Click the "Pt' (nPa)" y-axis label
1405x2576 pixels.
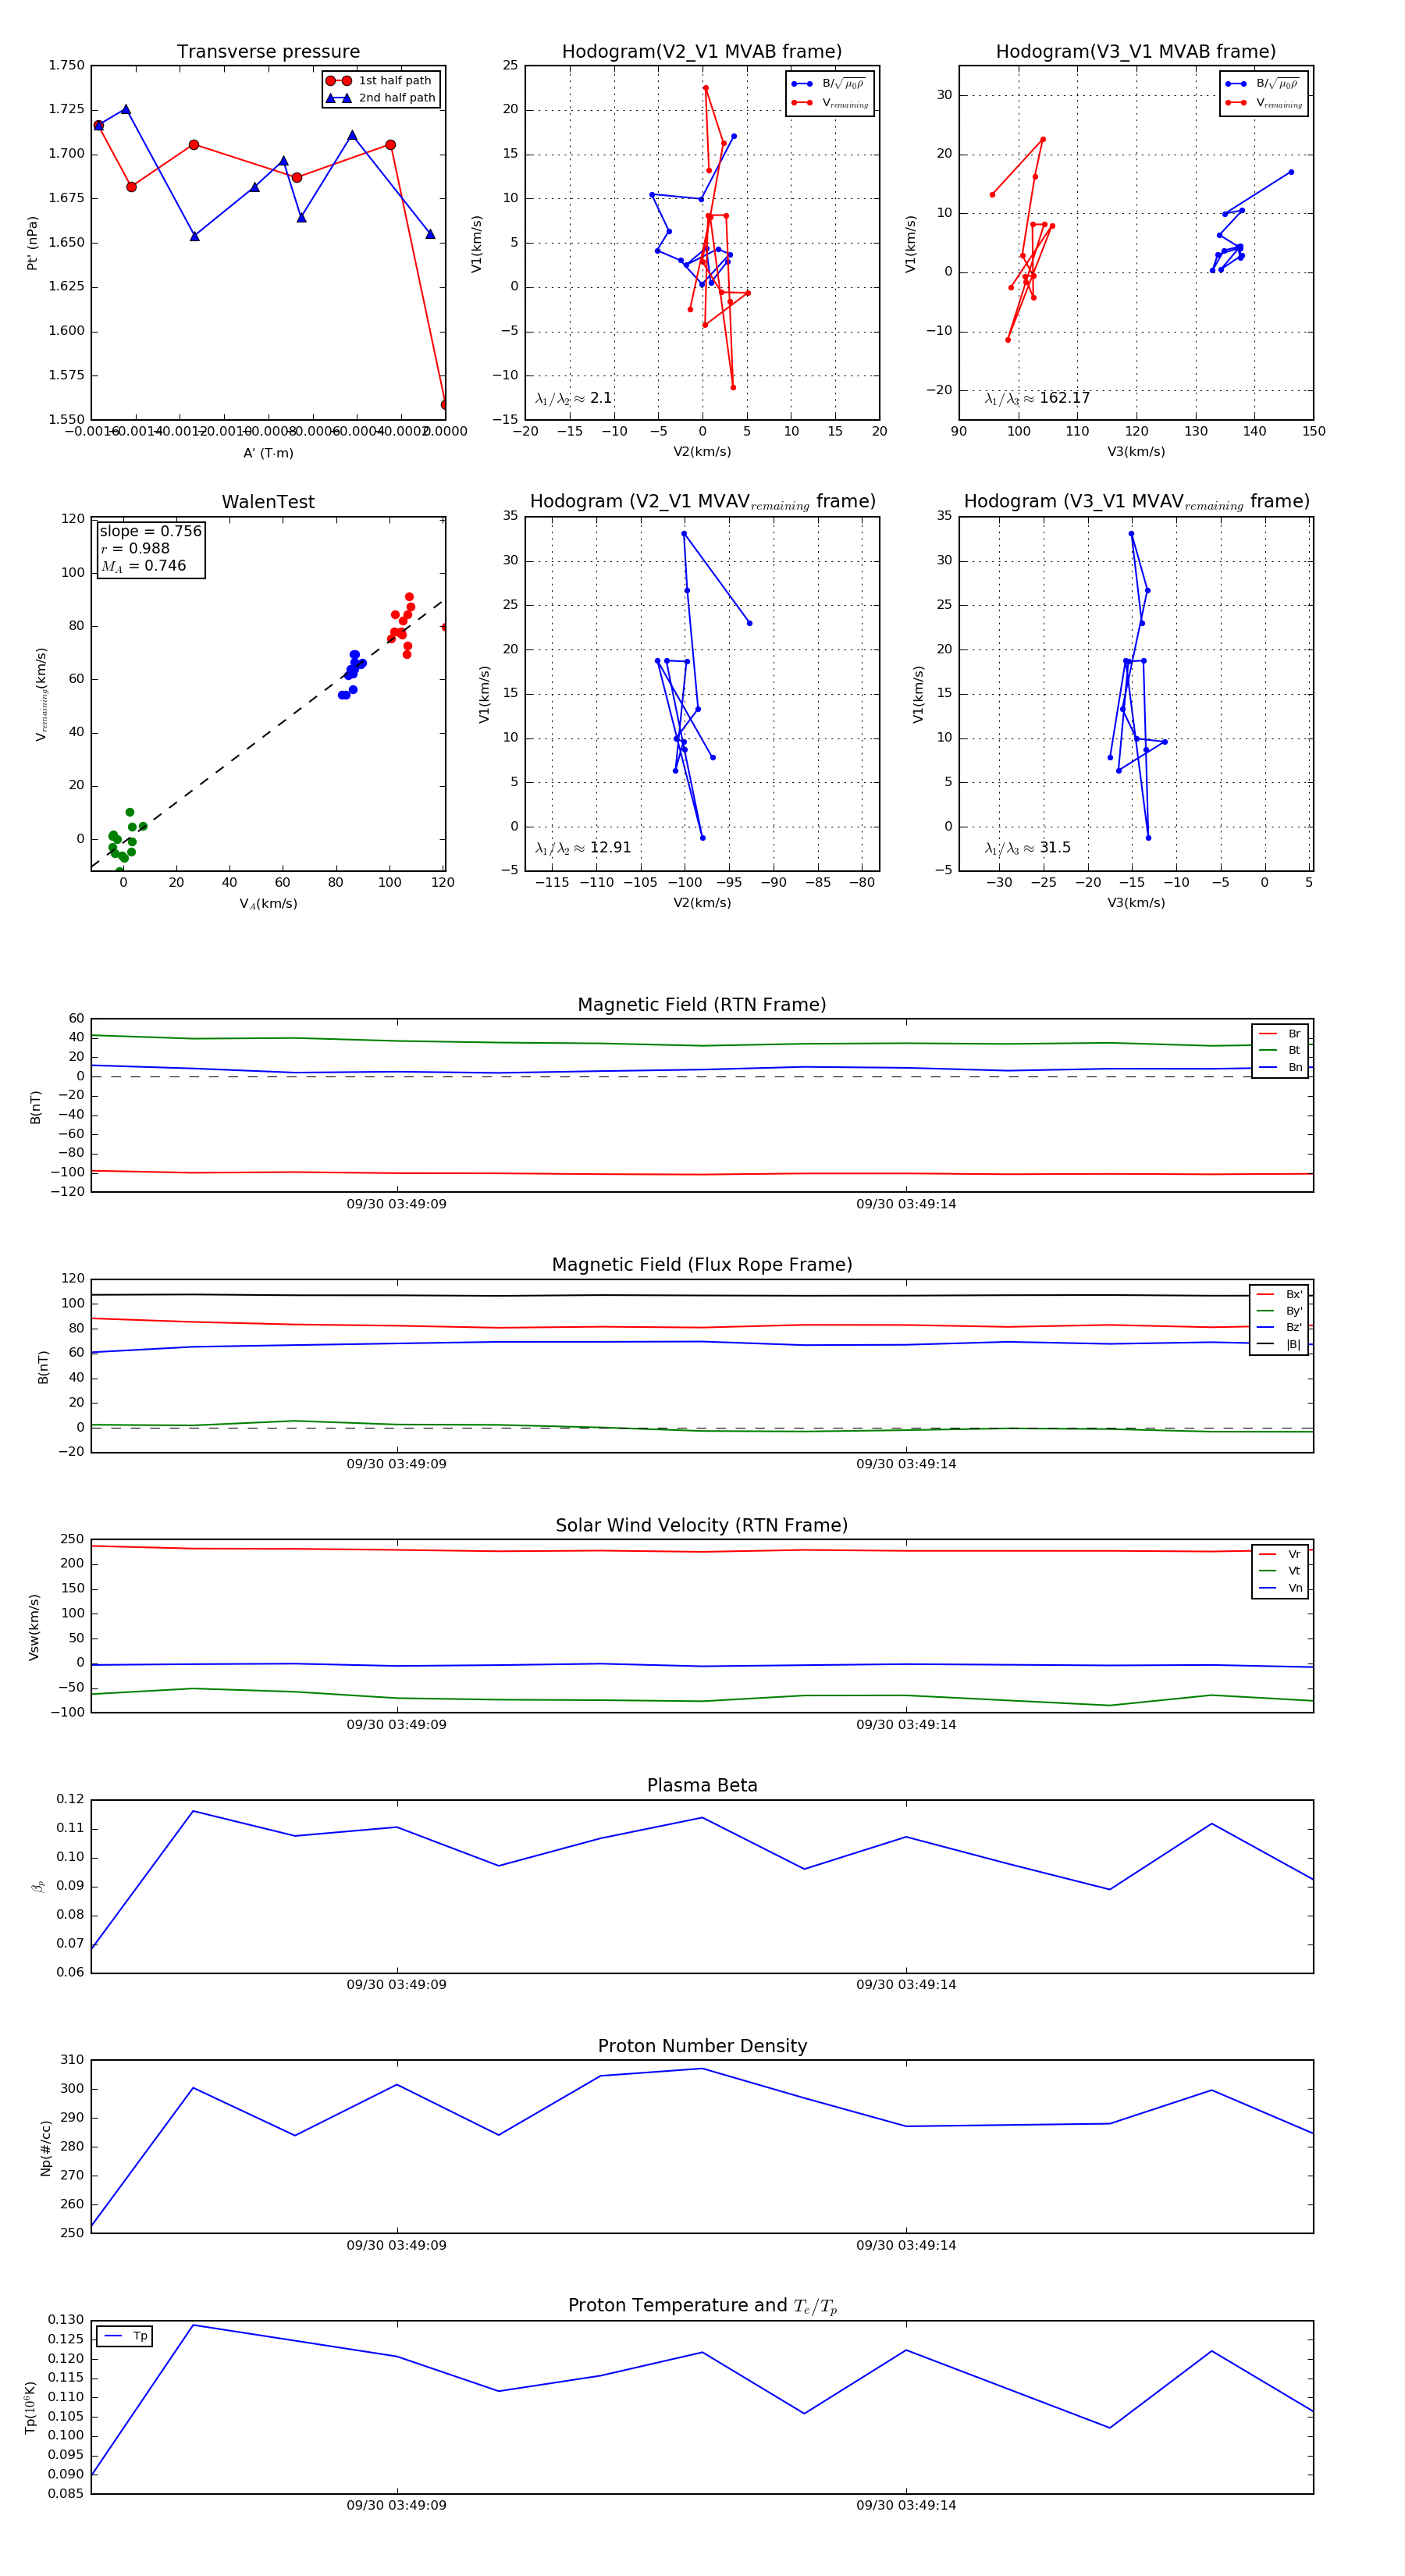[32, 243]
